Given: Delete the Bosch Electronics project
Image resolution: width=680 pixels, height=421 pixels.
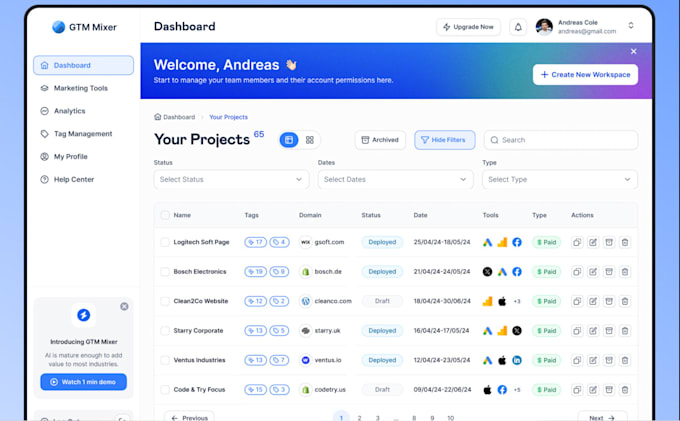Looking at the screenshot, I should [625, 271].
